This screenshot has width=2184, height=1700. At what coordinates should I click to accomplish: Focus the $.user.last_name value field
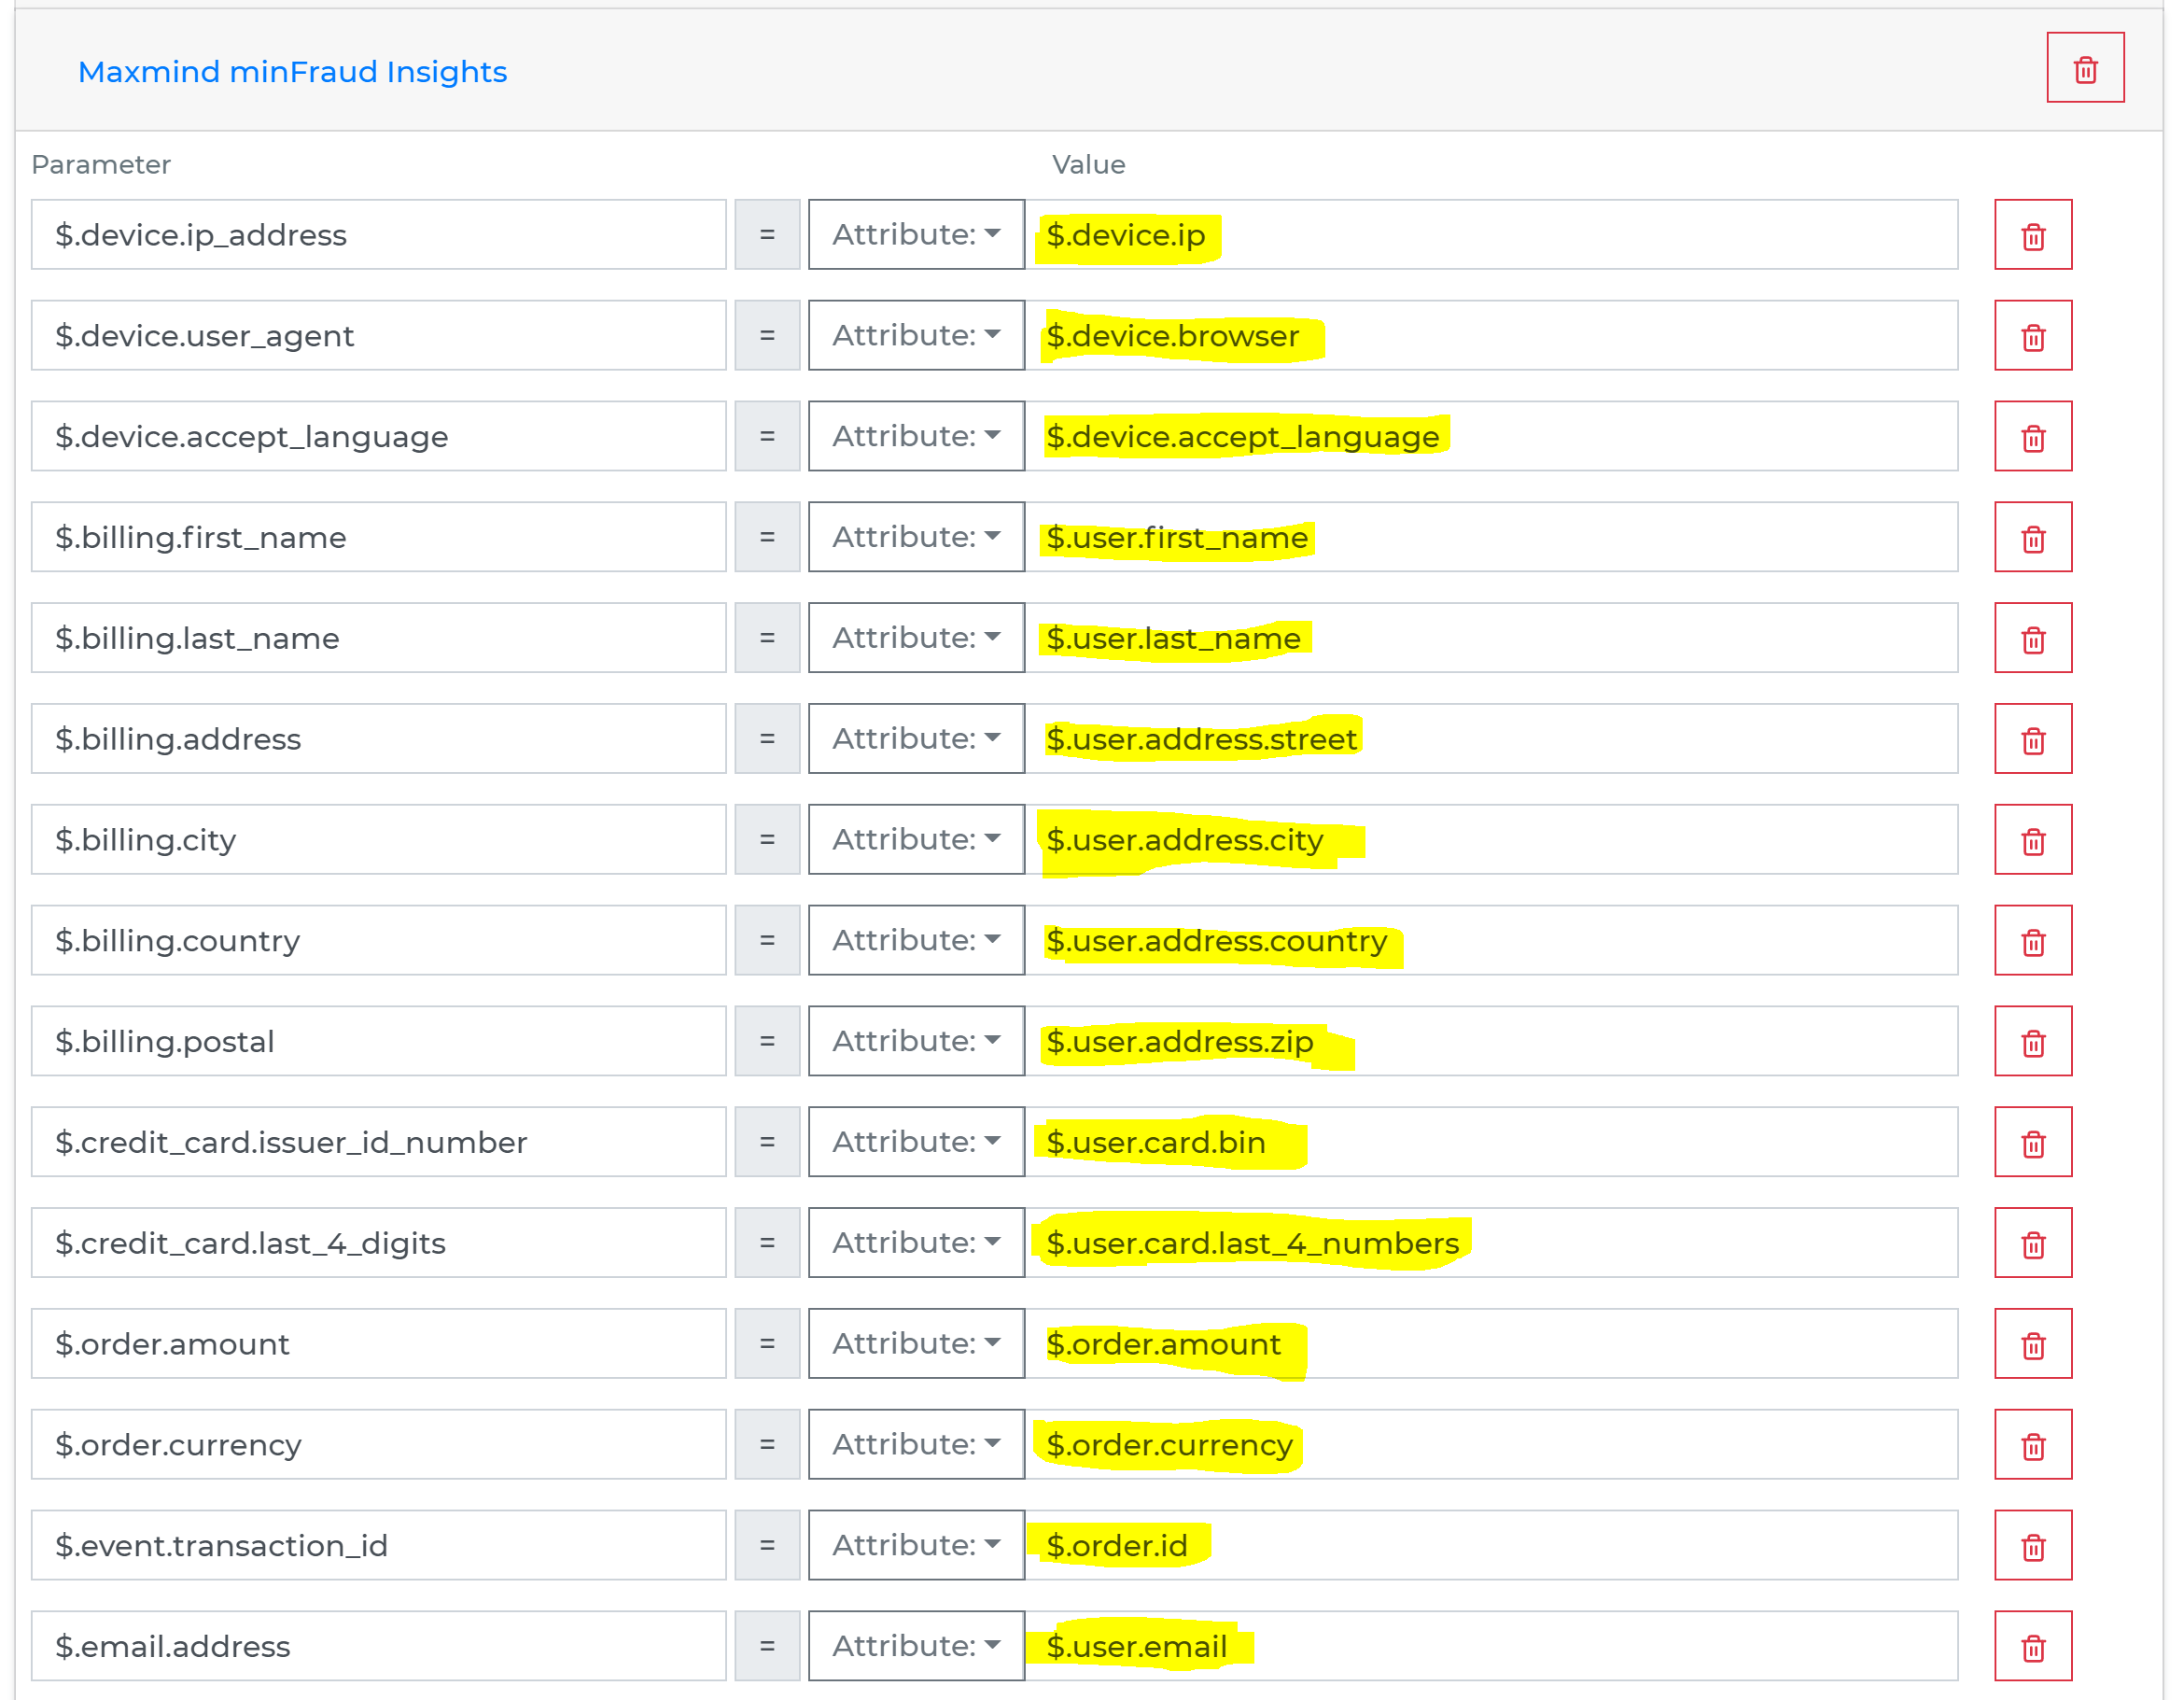click(1491, 638)
